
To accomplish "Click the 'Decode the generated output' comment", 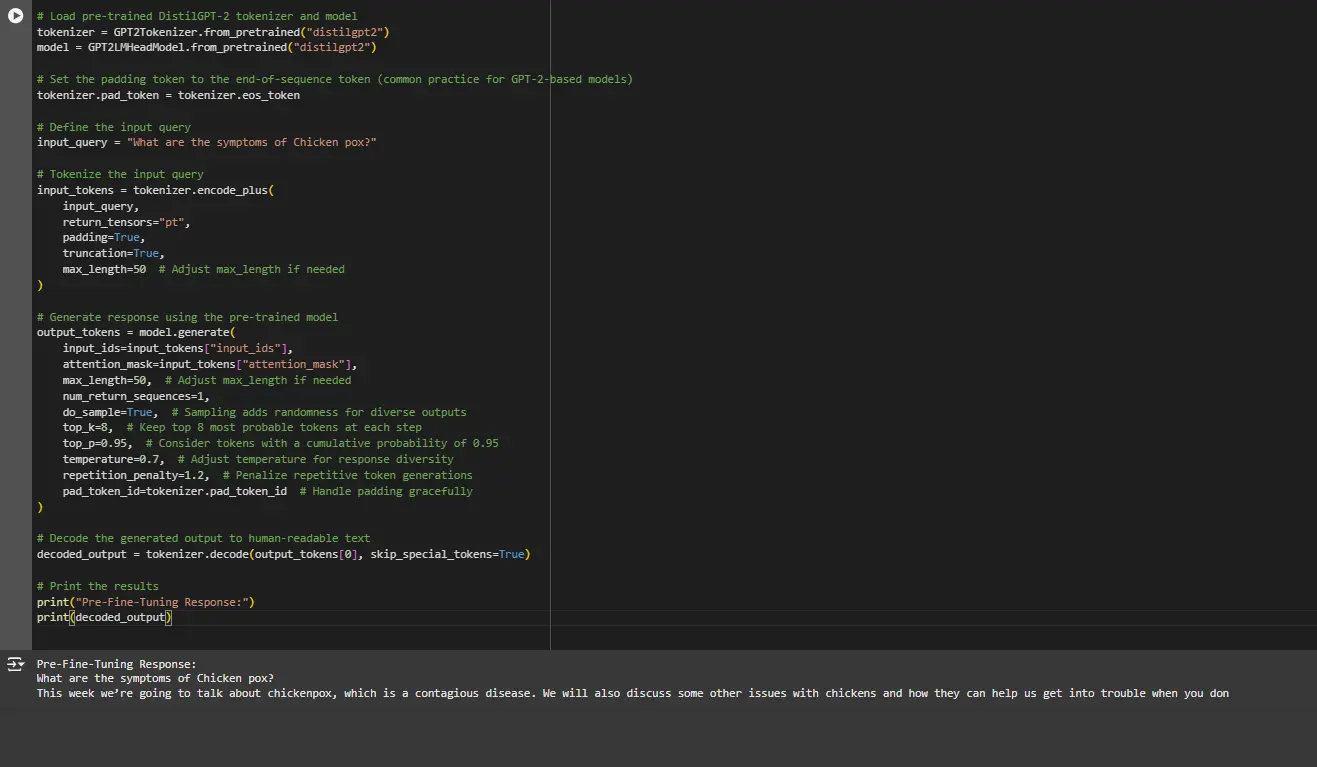I will click(x=203, y=539).
